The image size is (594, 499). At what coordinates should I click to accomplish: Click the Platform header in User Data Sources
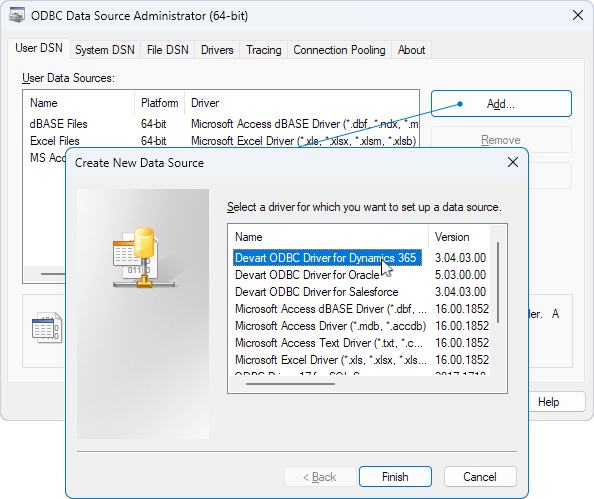[159, 103]
